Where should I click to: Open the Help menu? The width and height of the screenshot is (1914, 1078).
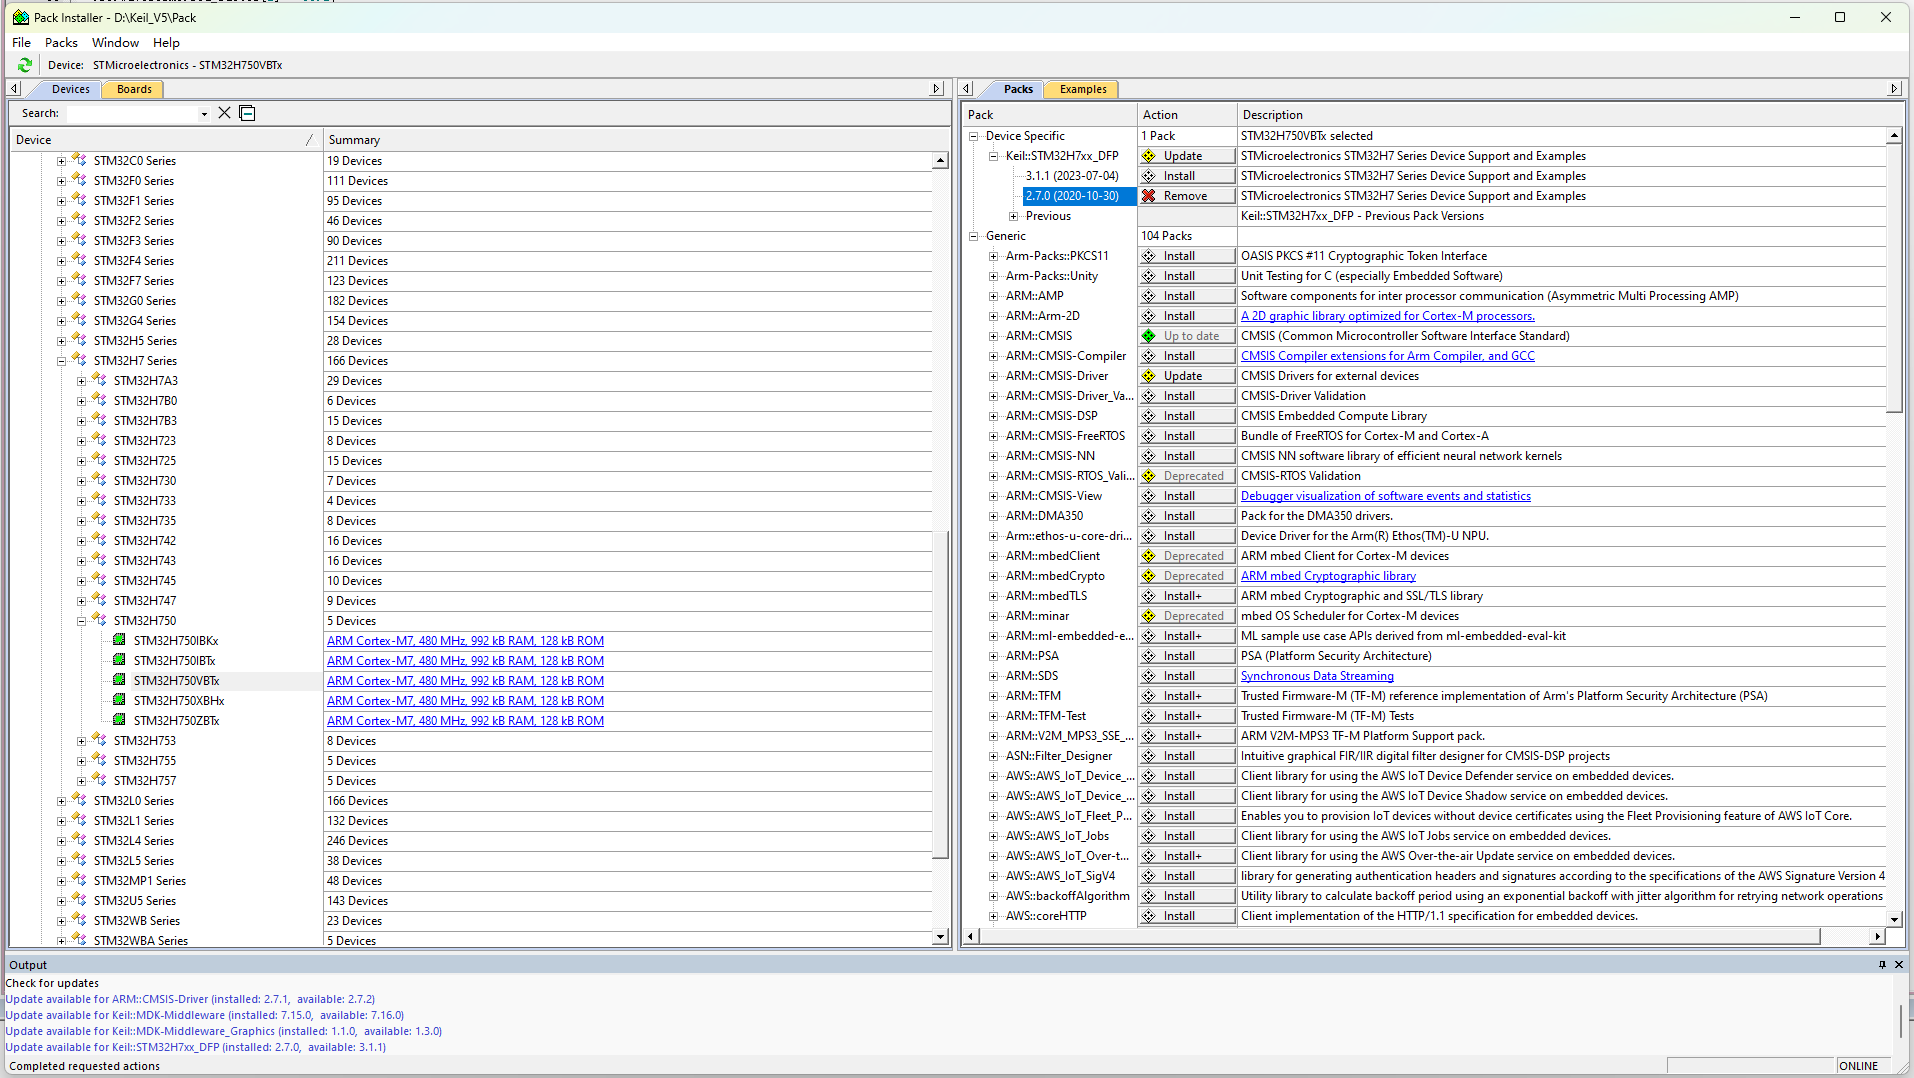(166, 43)
